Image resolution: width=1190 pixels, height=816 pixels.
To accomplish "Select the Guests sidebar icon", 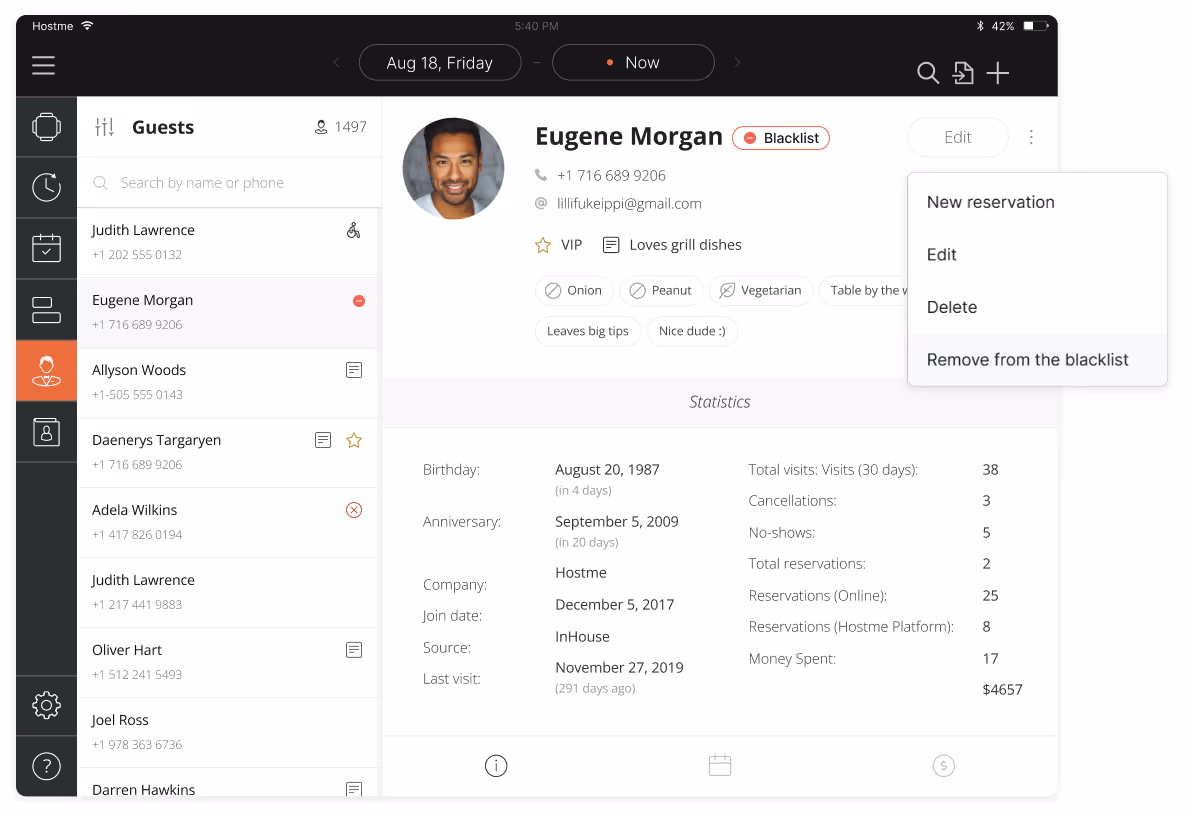I will coord(46,370).
